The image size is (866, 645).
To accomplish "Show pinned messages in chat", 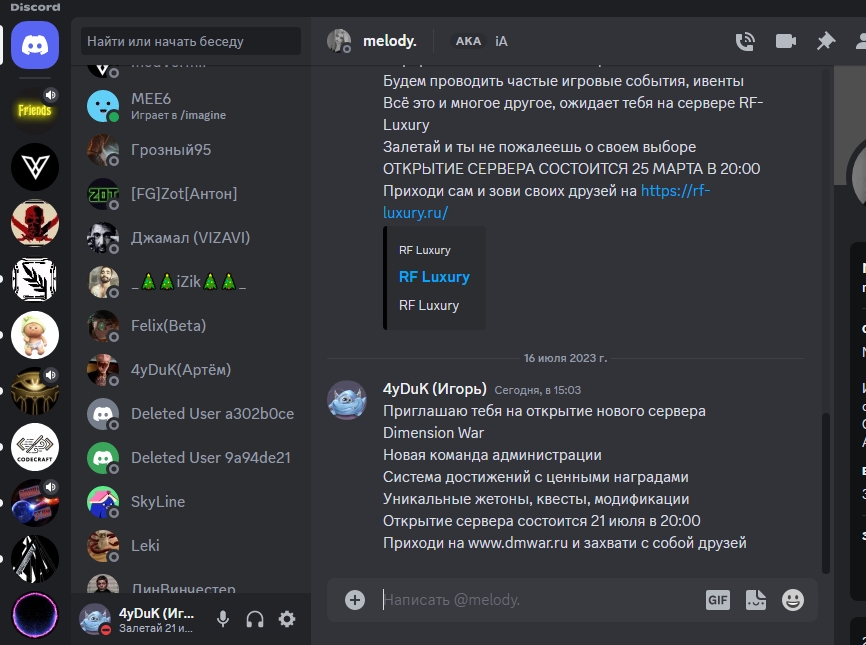I will [826, 41].
